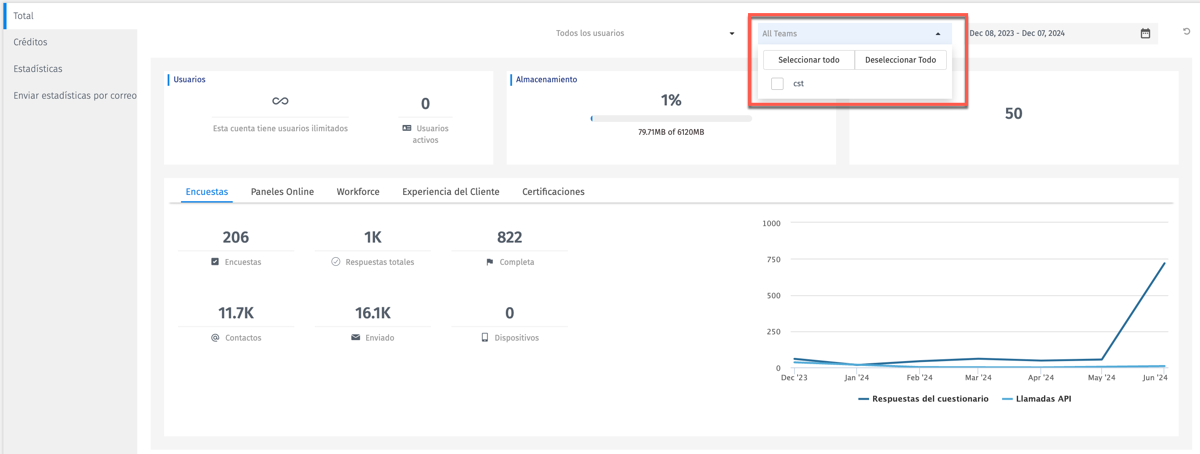Switch to the Paneles Online tab
The width and height of the screenshot is (1200, 454).
(282, 192)
